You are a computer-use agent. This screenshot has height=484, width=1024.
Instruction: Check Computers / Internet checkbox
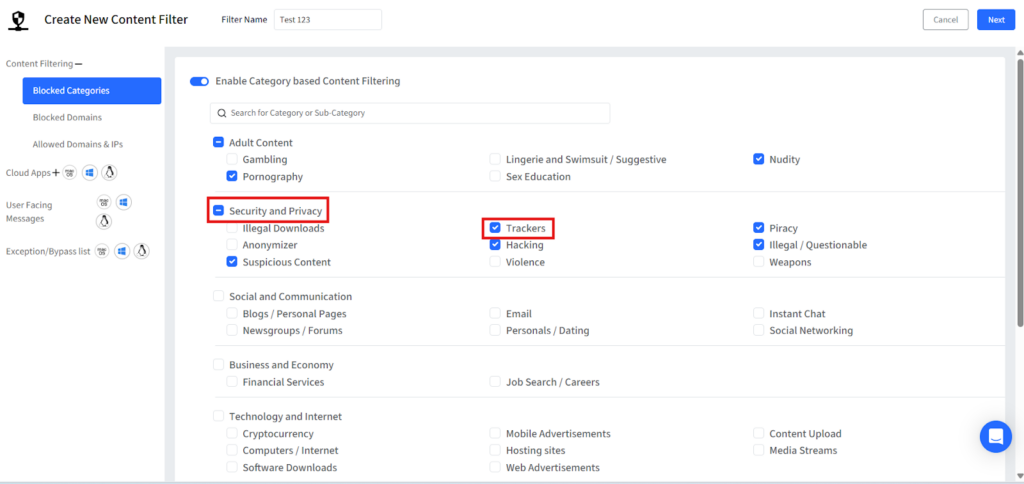click(x=232, y=451)
